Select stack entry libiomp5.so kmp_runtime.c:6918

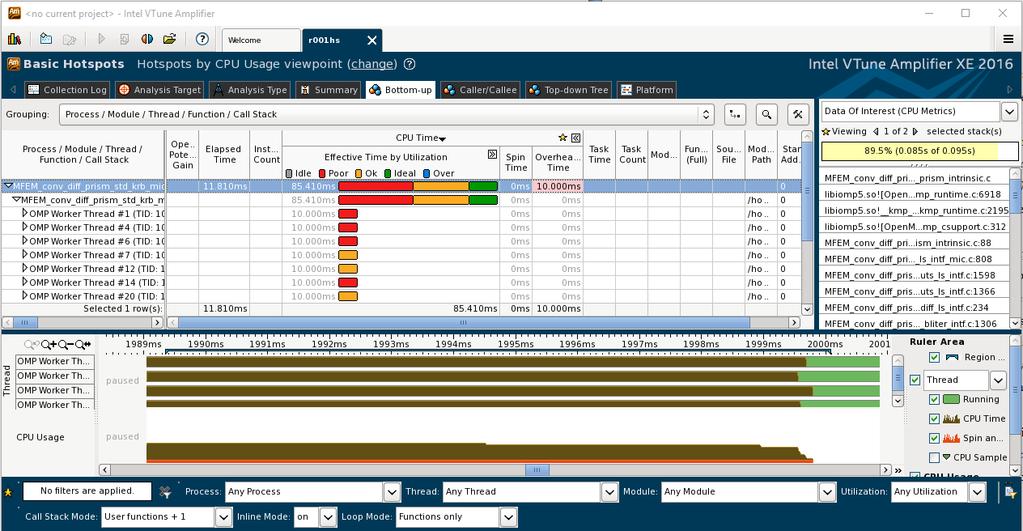click(x=913, y=194)
